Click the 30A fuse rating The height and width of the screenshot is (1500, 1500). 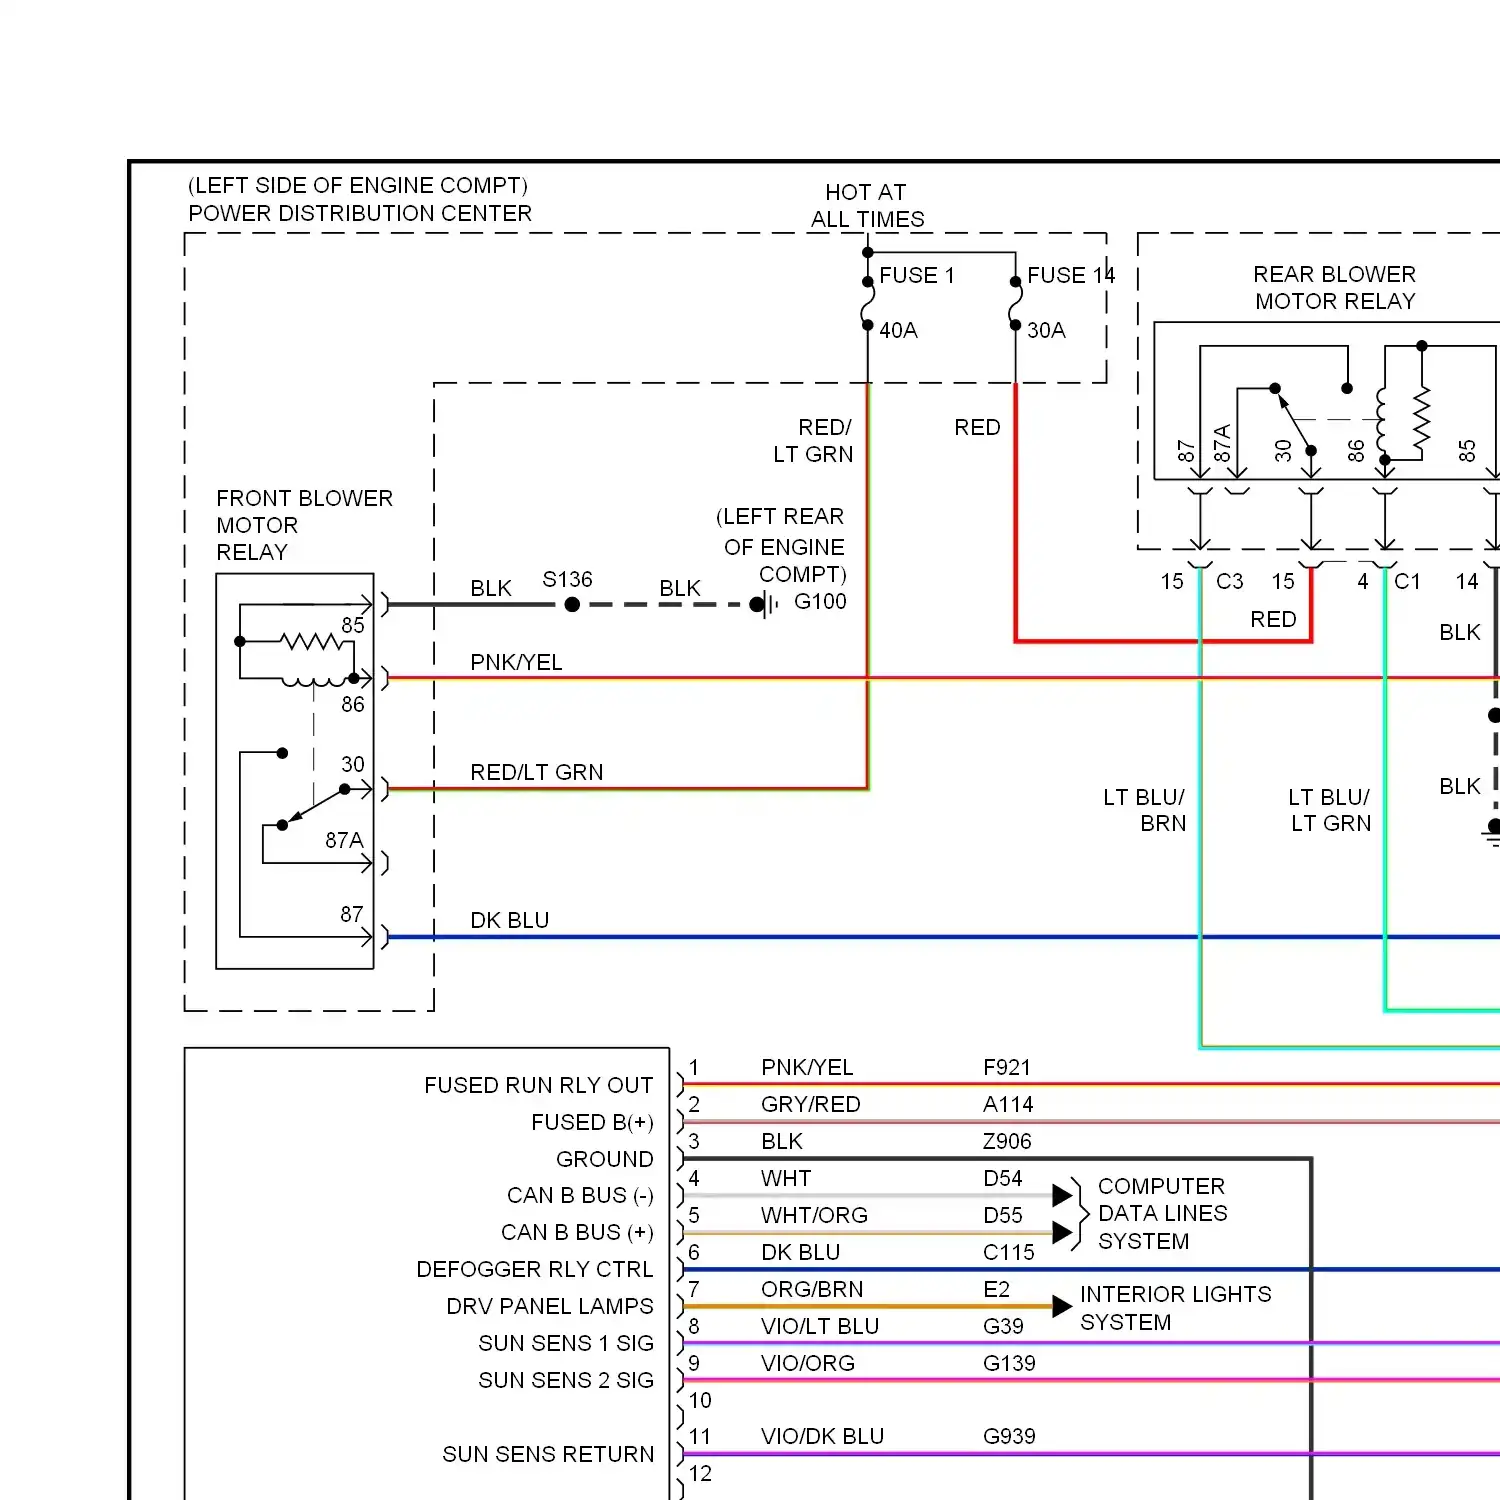click(x=1046, y=330)
